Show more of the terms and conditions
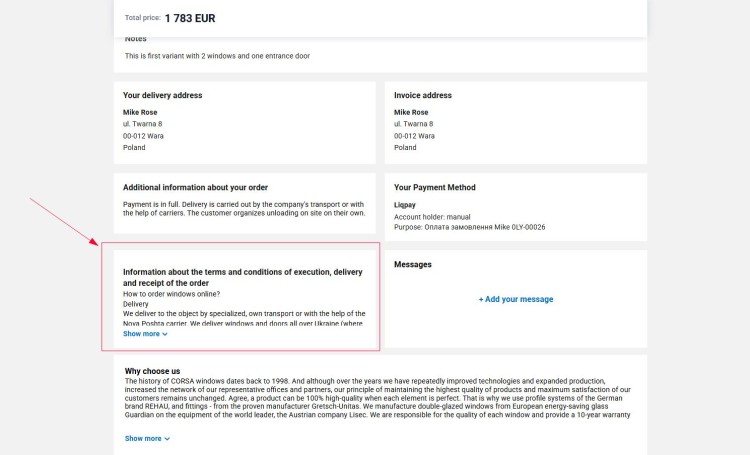 (141, 334)
